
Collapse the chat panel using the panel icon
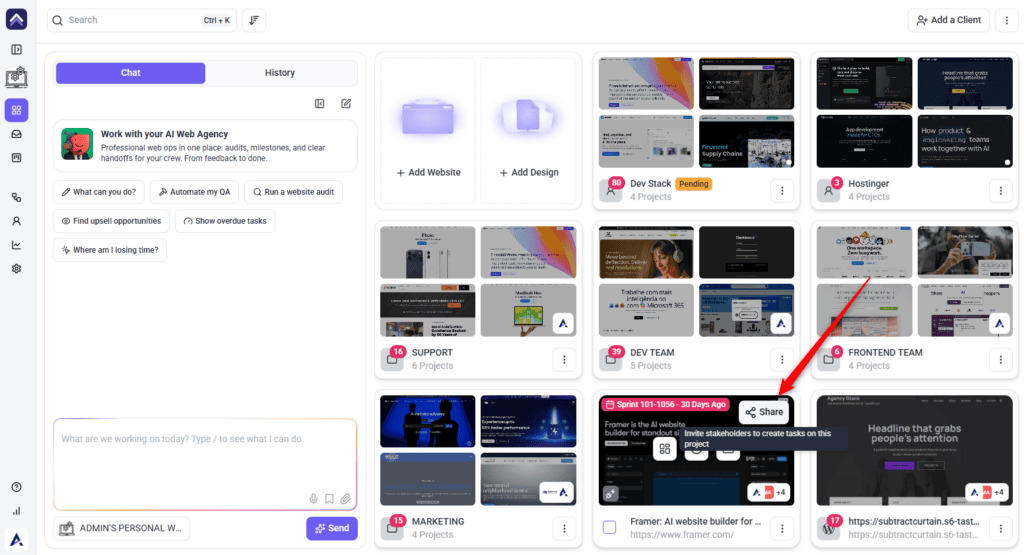click(x=319, y=103)
